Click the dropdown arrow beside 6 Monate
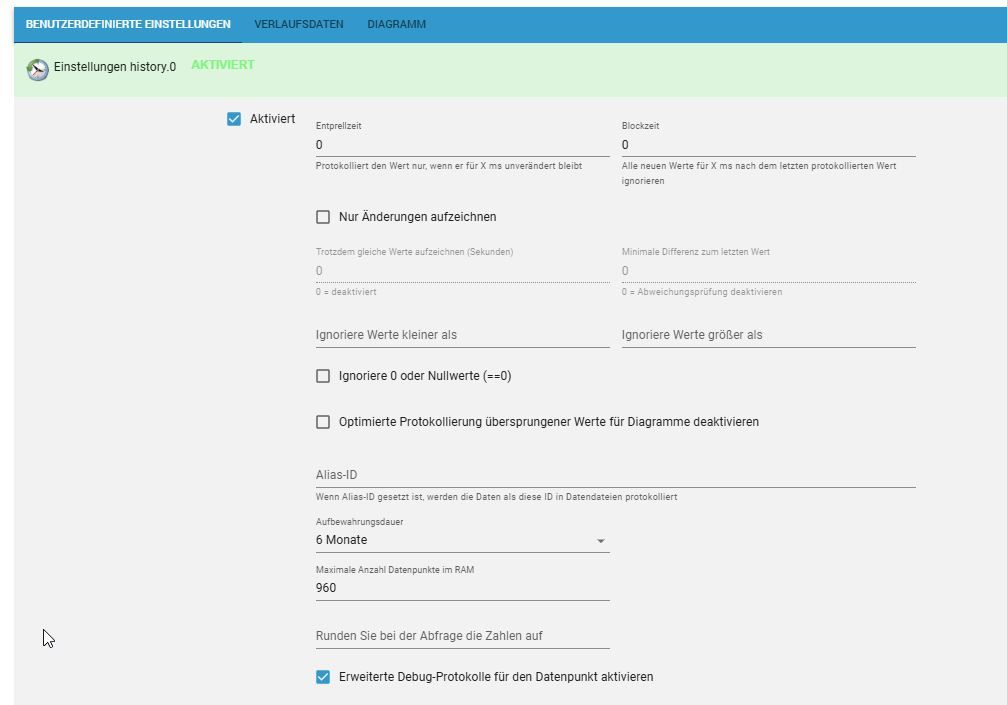 click(600, 541)
